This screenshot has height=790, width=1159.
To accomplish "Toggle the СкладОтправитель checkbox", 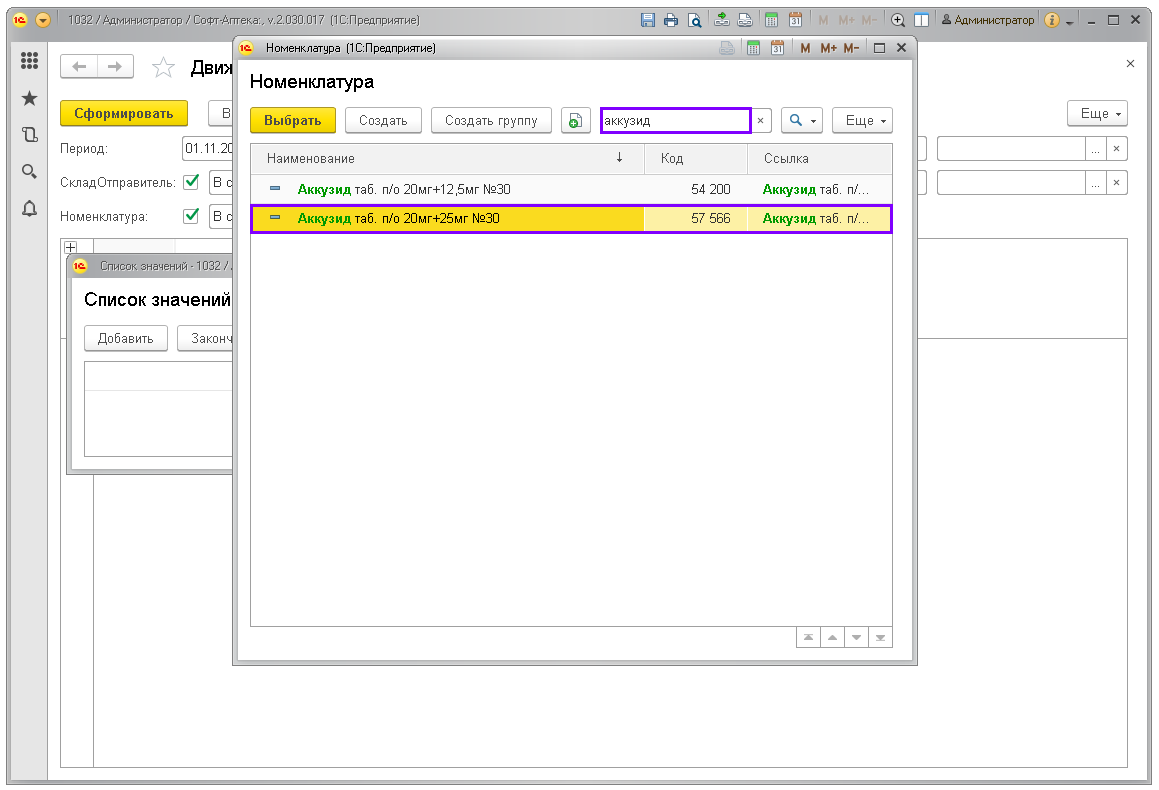I will pos(191,182).
